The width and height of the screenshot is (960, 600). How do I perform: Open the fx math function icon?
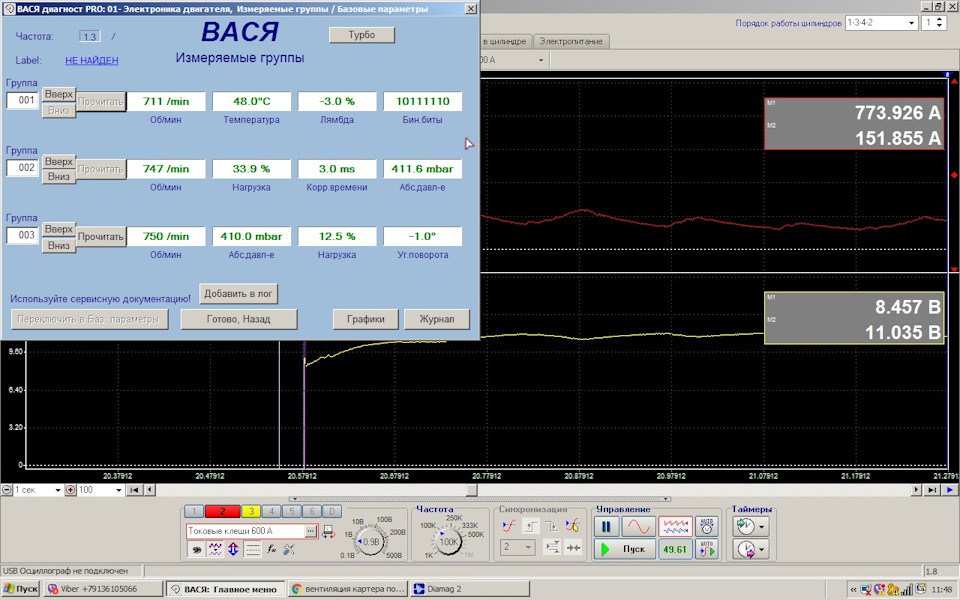[x=271, y=549]
